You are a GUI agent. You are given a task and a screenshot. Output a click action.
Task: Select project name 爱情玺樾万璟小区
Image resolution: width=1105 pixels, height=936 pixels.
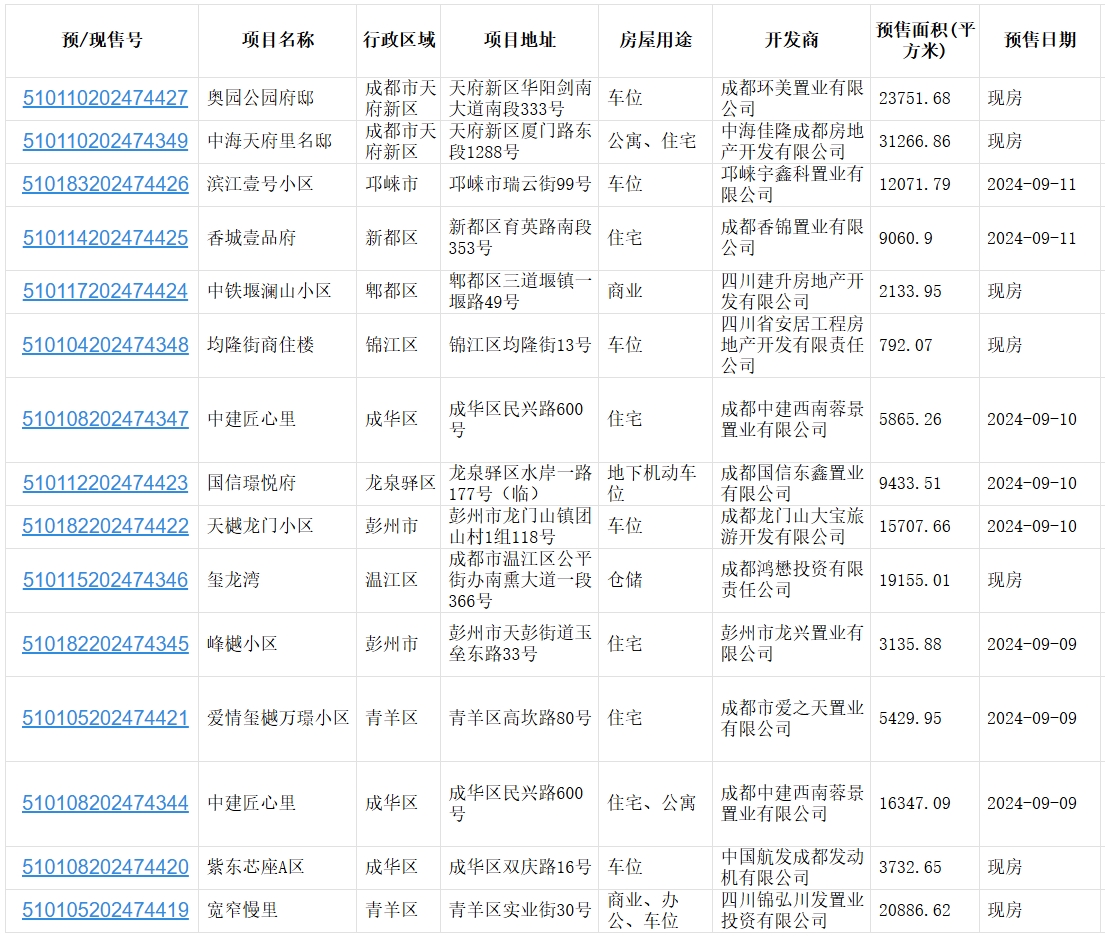tap(278, 718)
